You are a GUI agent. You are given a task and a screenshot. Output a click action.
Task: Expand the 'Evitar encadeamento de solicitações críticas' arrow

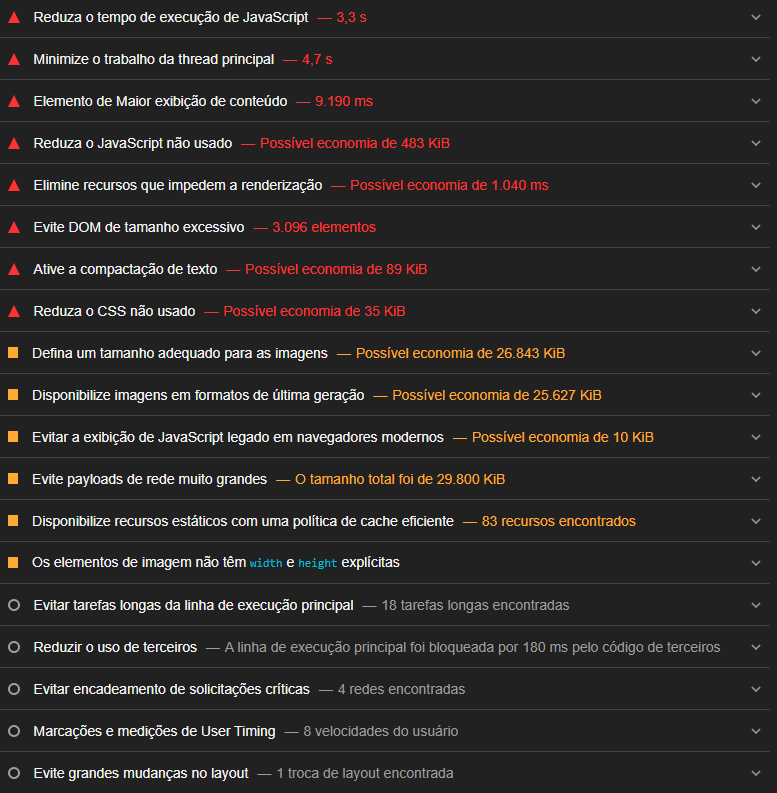point(756,689)
